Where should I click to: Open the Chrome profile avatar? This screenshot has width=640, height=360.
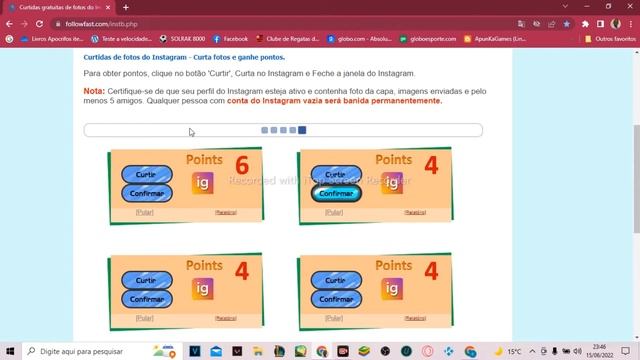[616, 24]
